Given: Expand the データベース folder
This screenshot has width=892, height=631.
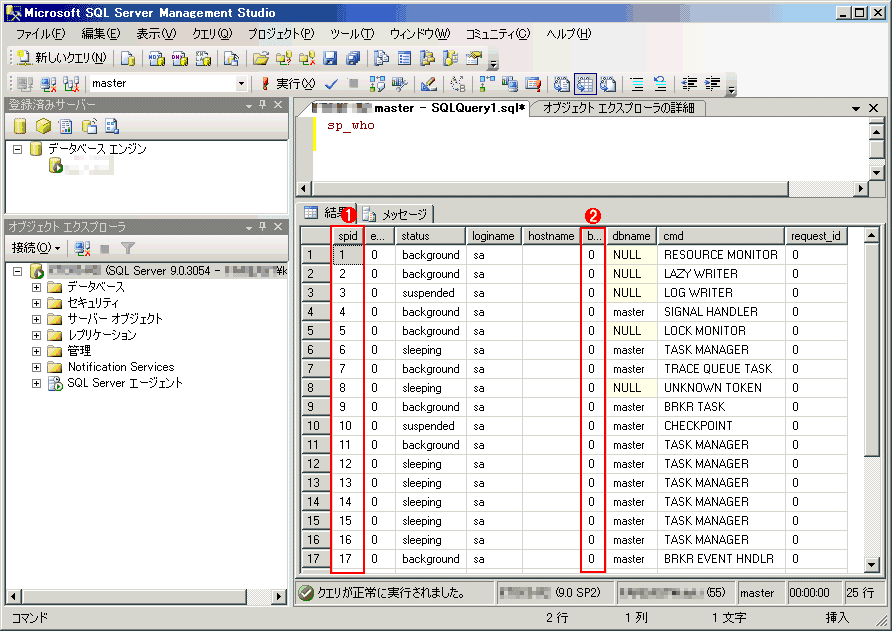Looking at the screenshot, I should tap(36, 287).
